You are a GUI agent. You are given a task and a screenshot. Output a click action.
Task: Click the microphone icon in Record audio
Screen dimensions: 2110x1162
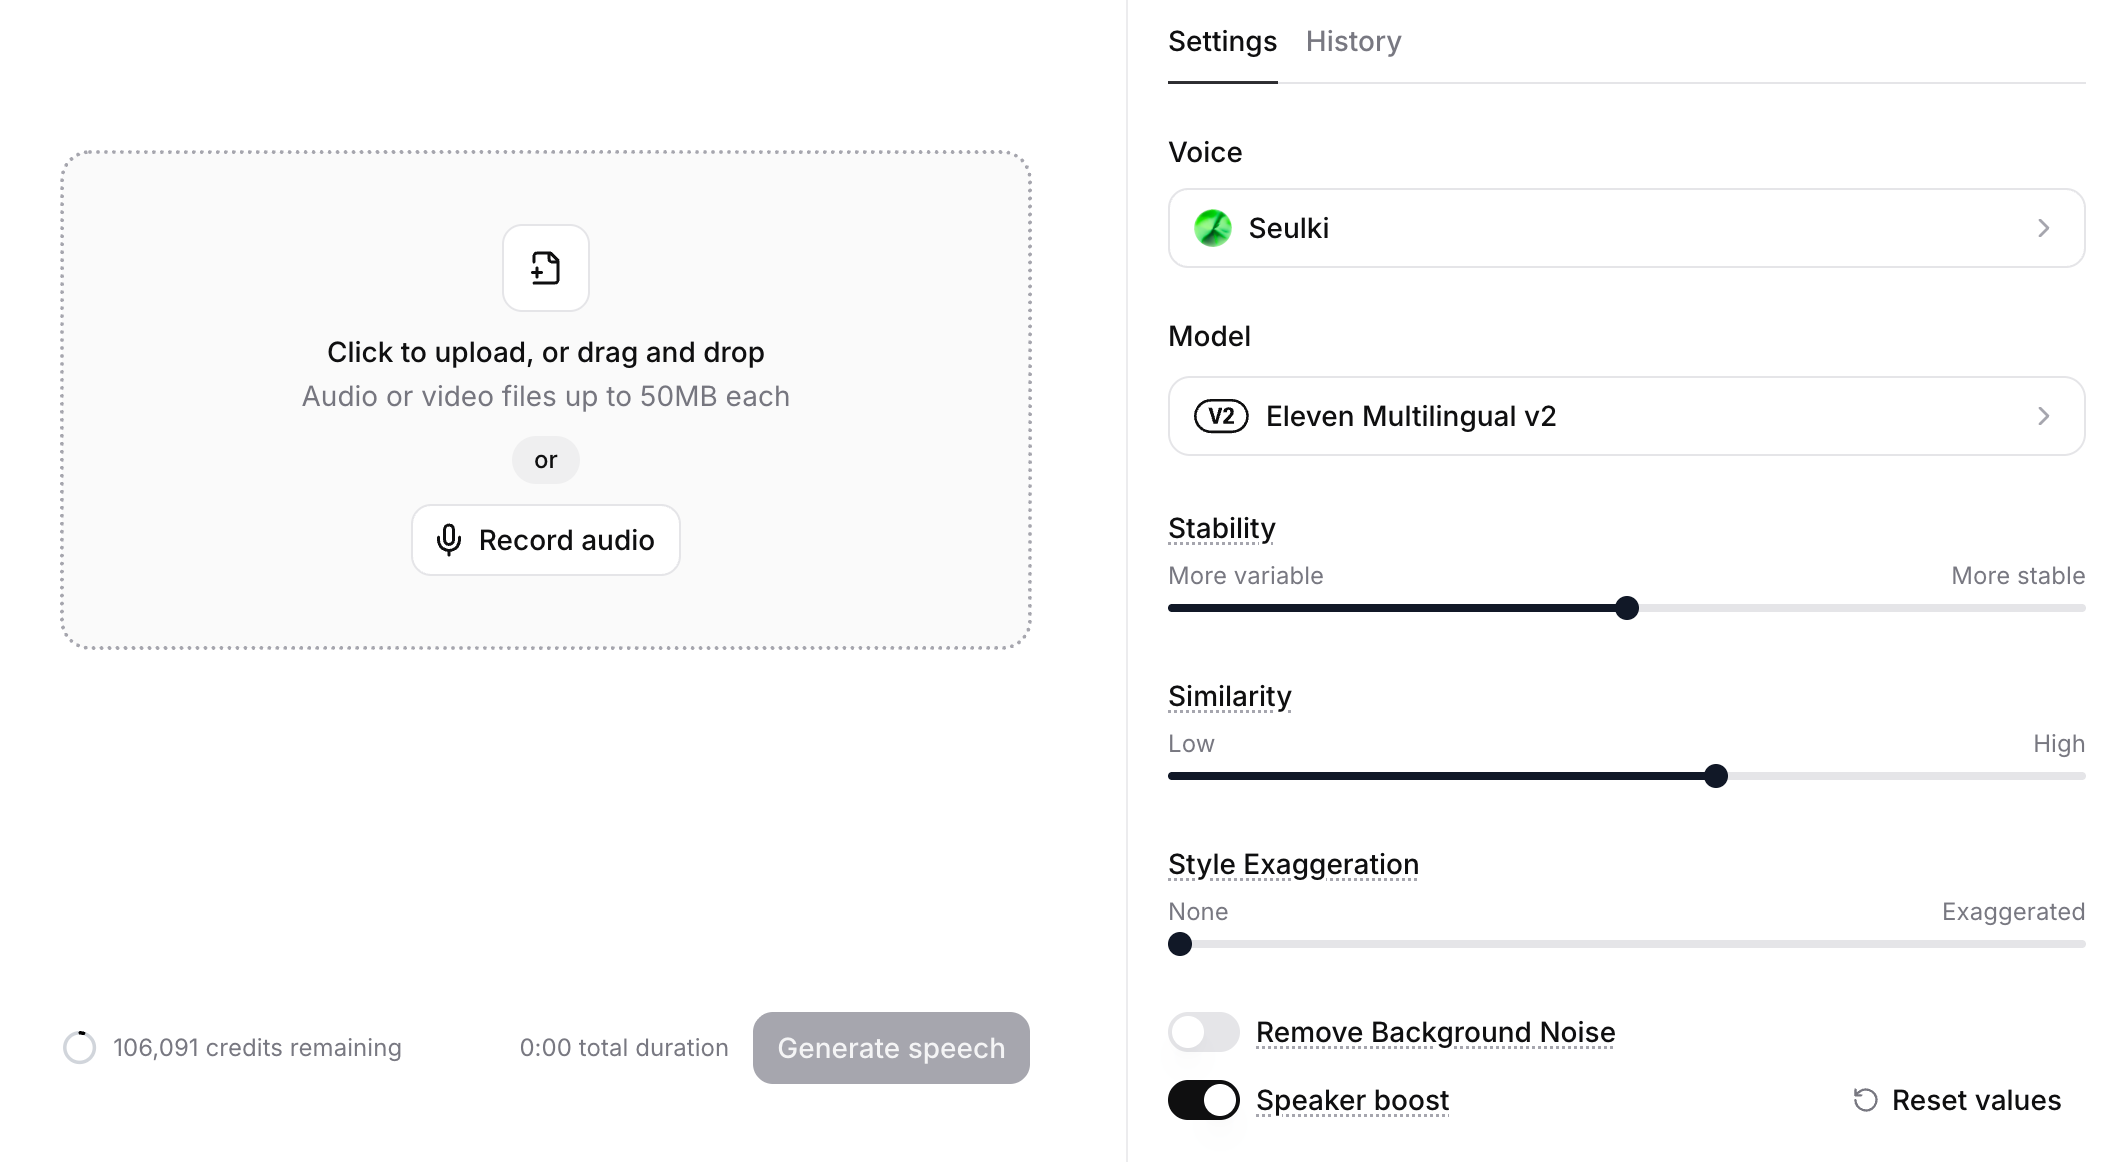click(x=449, y=540)
